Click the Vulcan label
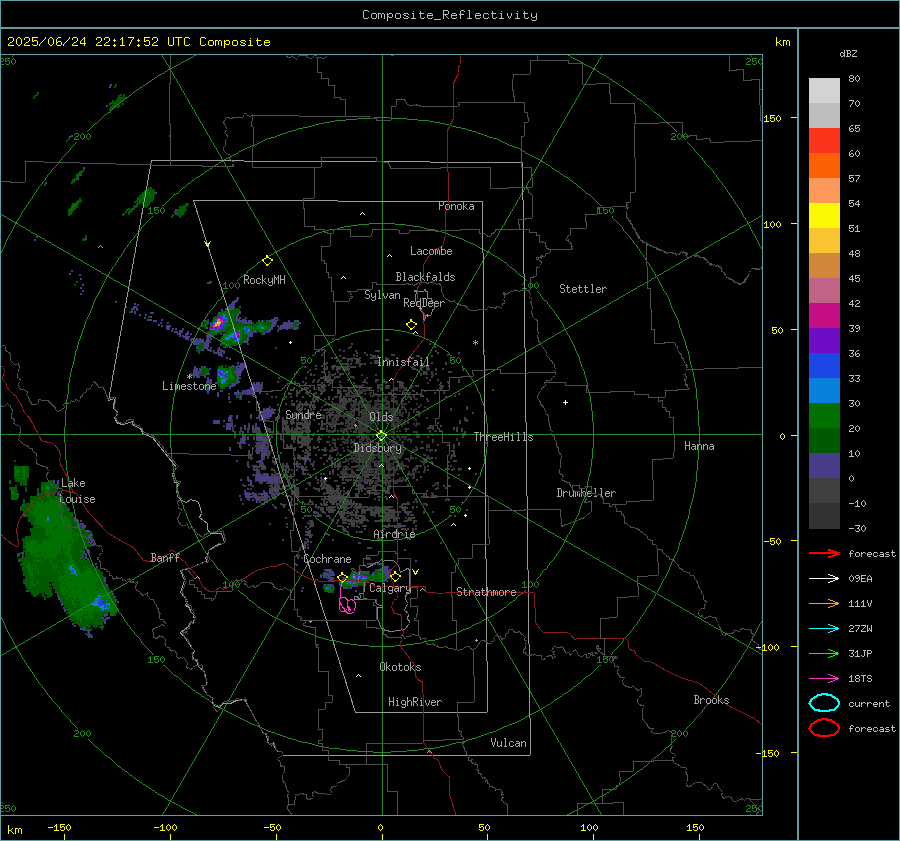Image resolution: width=900 pixels, height=841 pixels. pyautogui.click(x=509, y=743)
